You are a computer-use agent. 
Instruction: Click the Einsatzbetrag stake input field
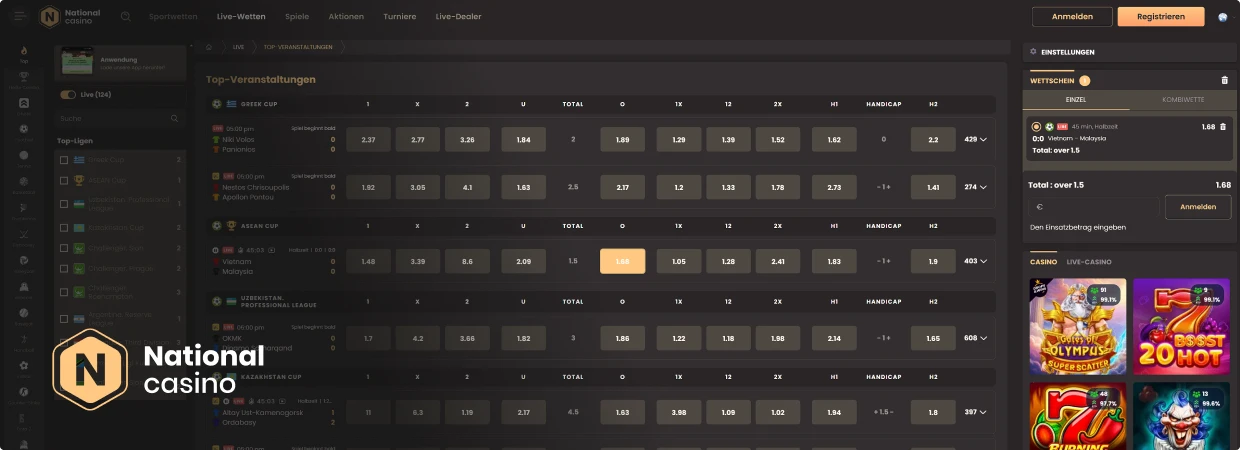pyautogui.click(x=1094, y=207)
